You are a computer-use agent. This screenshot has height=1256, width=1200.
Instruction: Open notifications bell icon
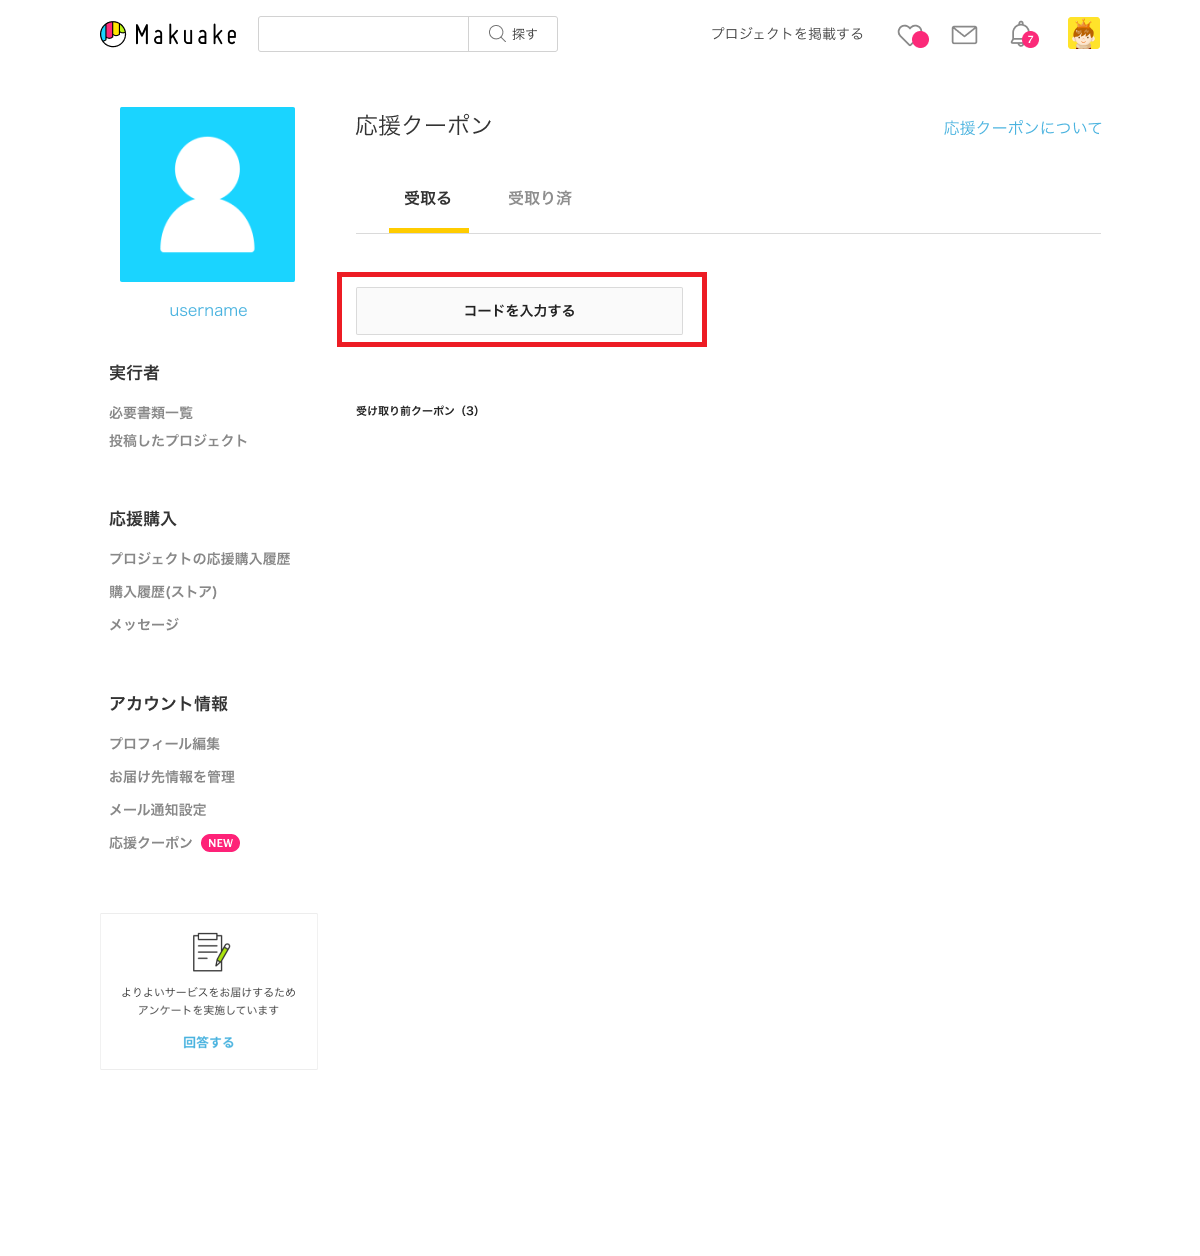(x=1022, y=34)
